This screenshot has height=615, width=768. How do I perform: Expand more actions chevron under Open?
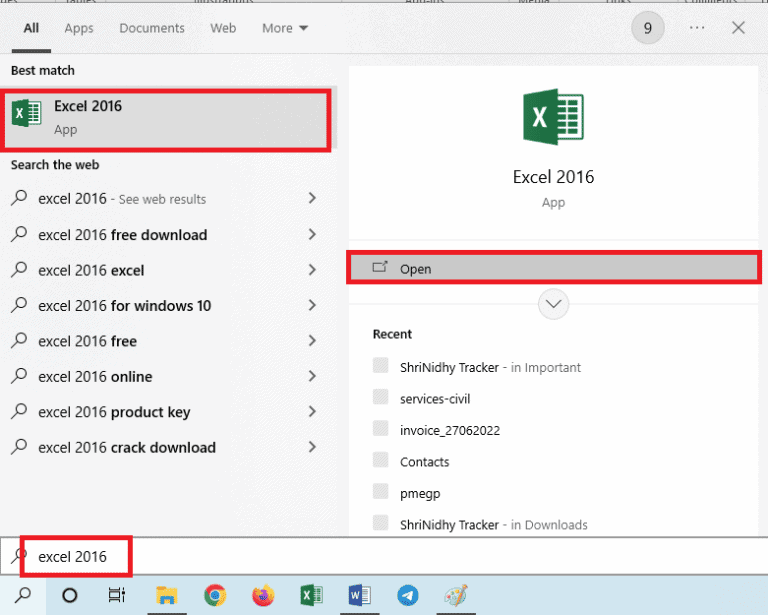pyautogui.click(x=553, y=304)
